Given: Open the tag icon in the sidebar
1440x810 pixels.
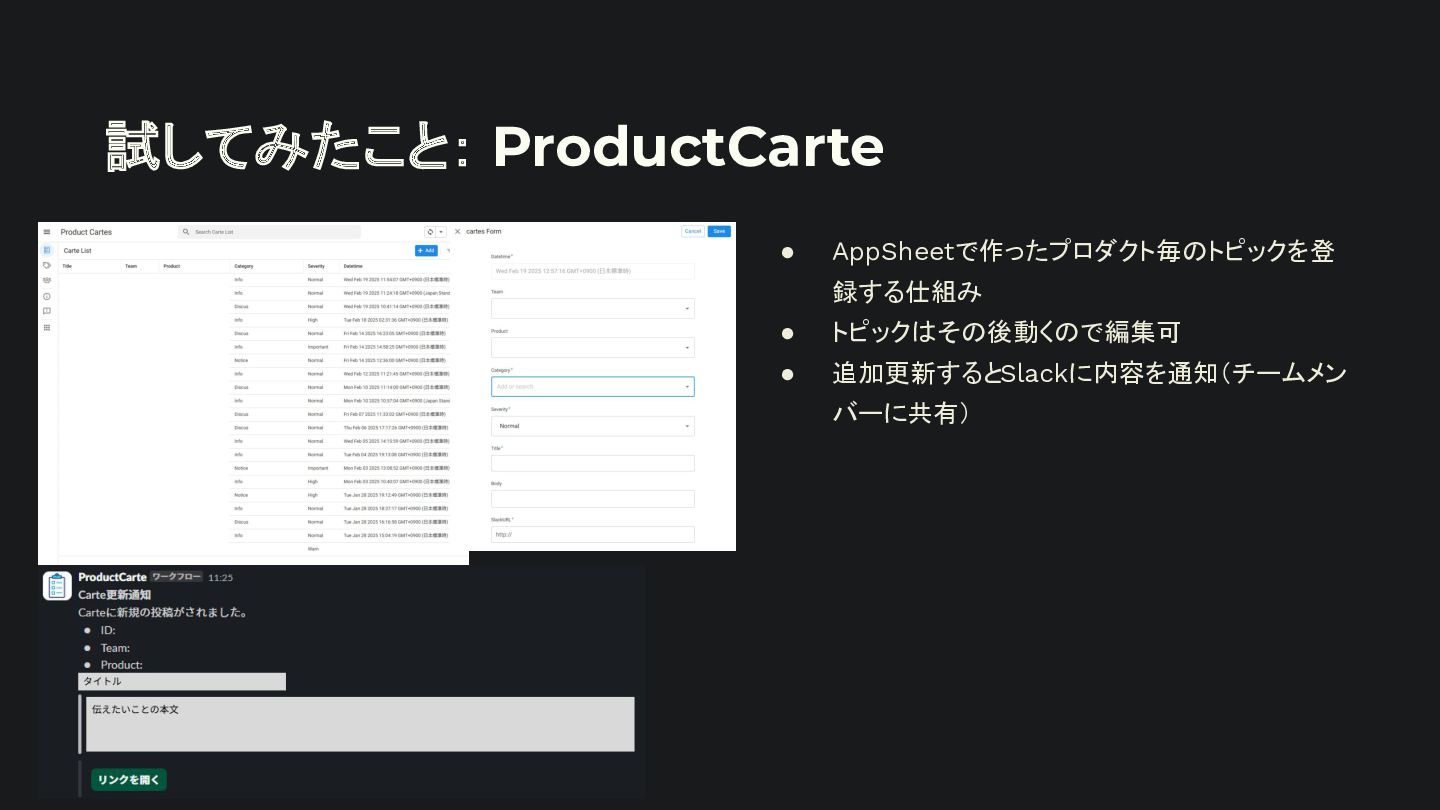Looking at the screenshot, I should [47, 266].
